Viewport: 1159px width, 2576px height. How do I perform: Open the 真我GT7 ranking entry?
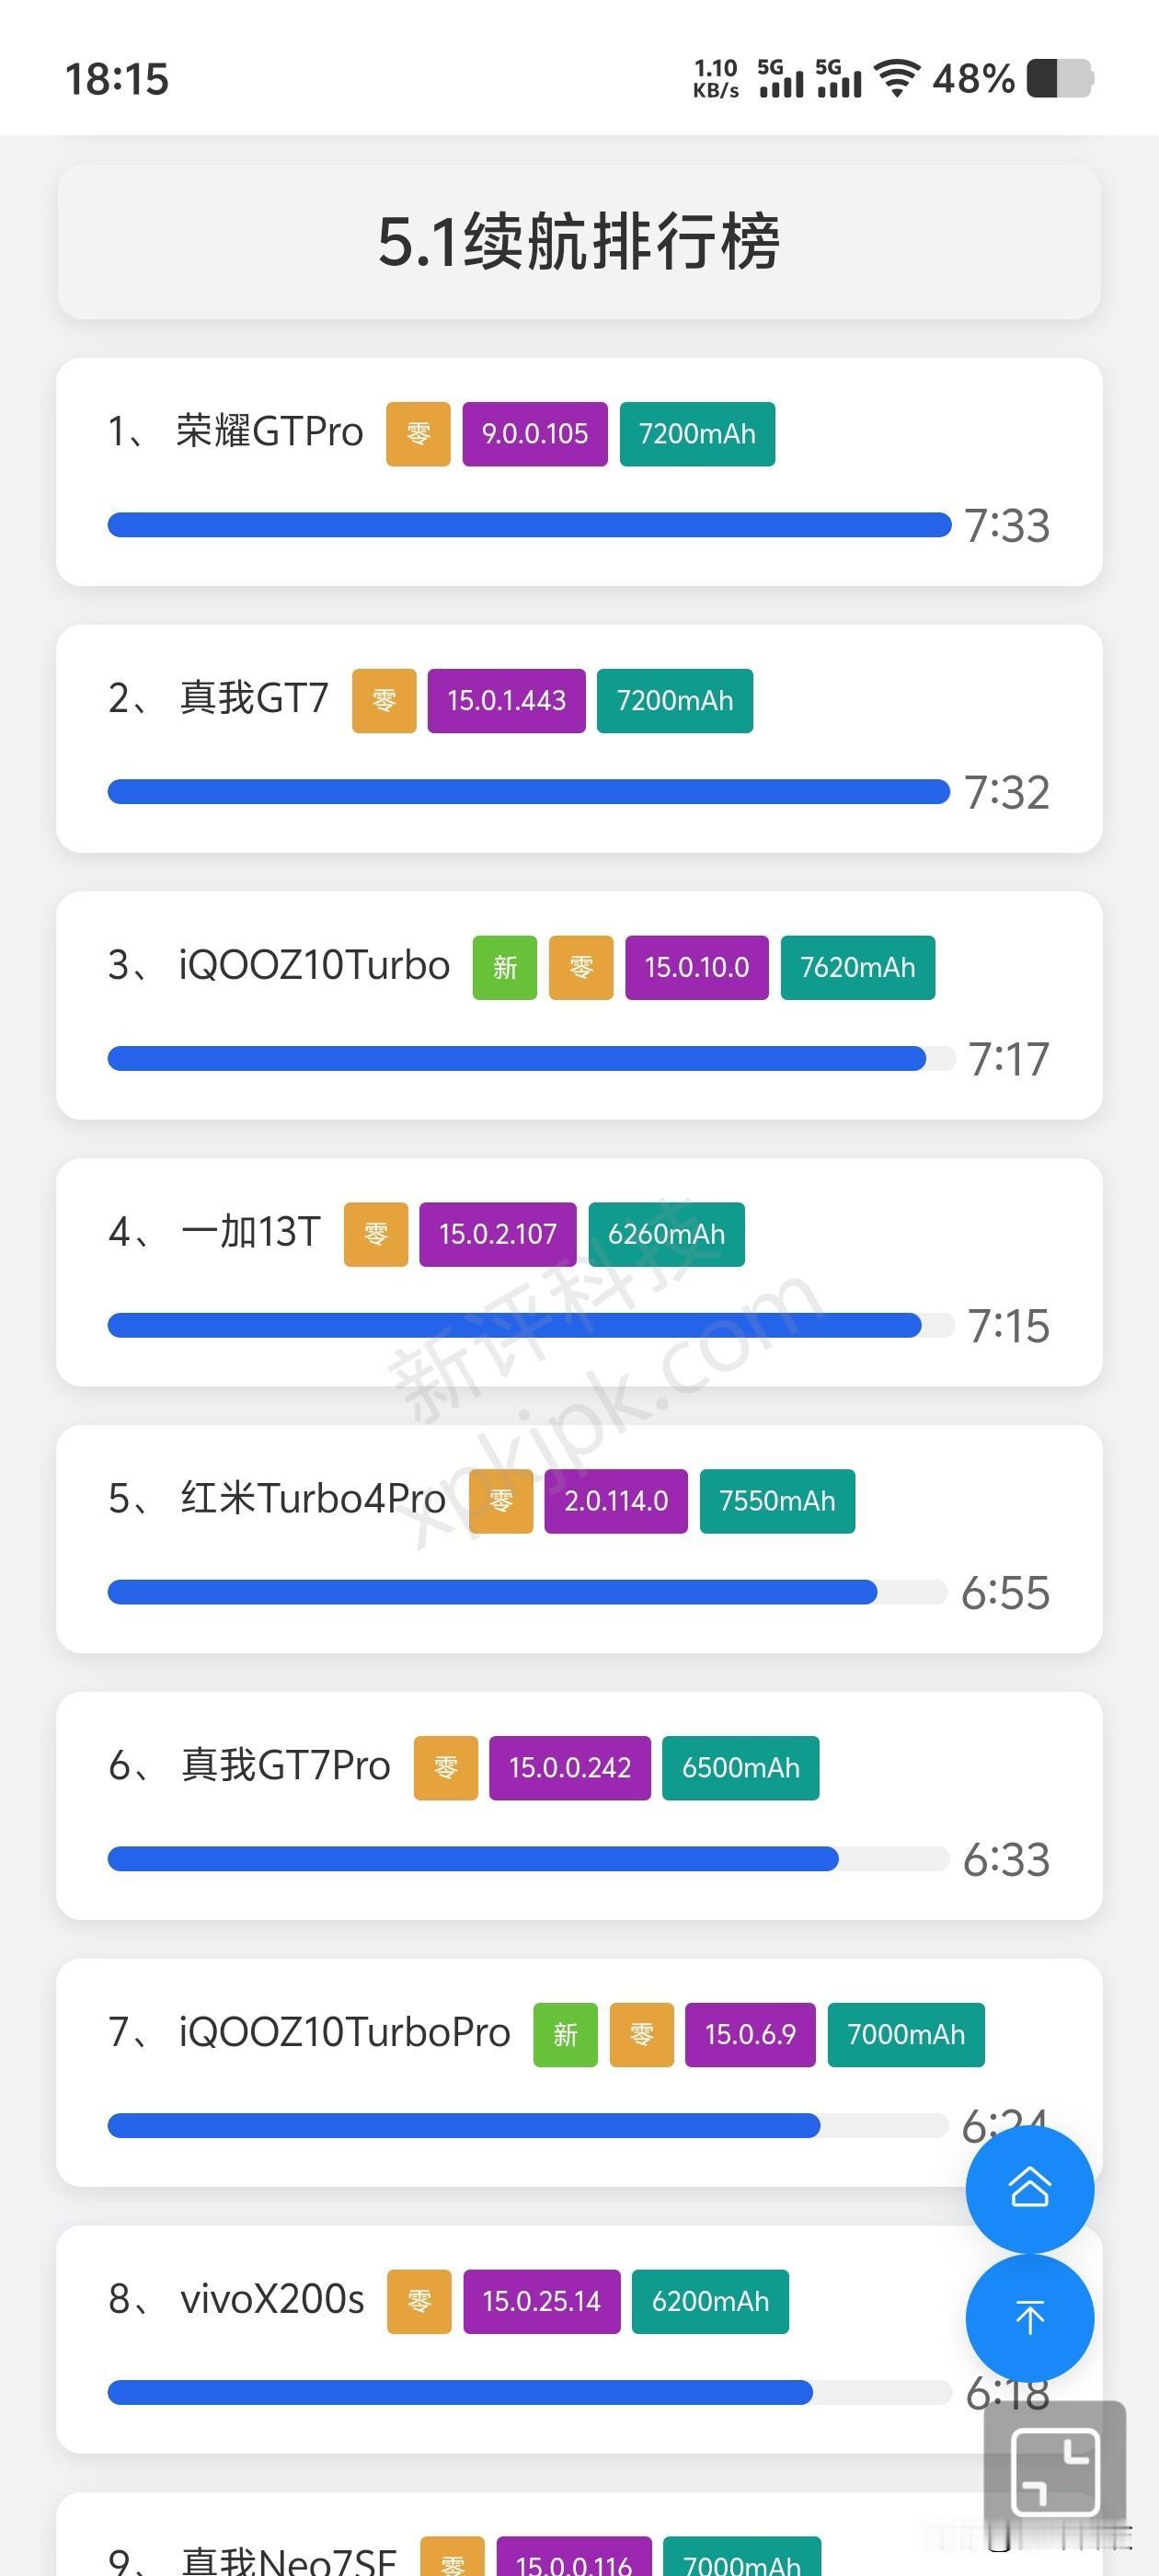pyautogui.click(x=579, y=738)
